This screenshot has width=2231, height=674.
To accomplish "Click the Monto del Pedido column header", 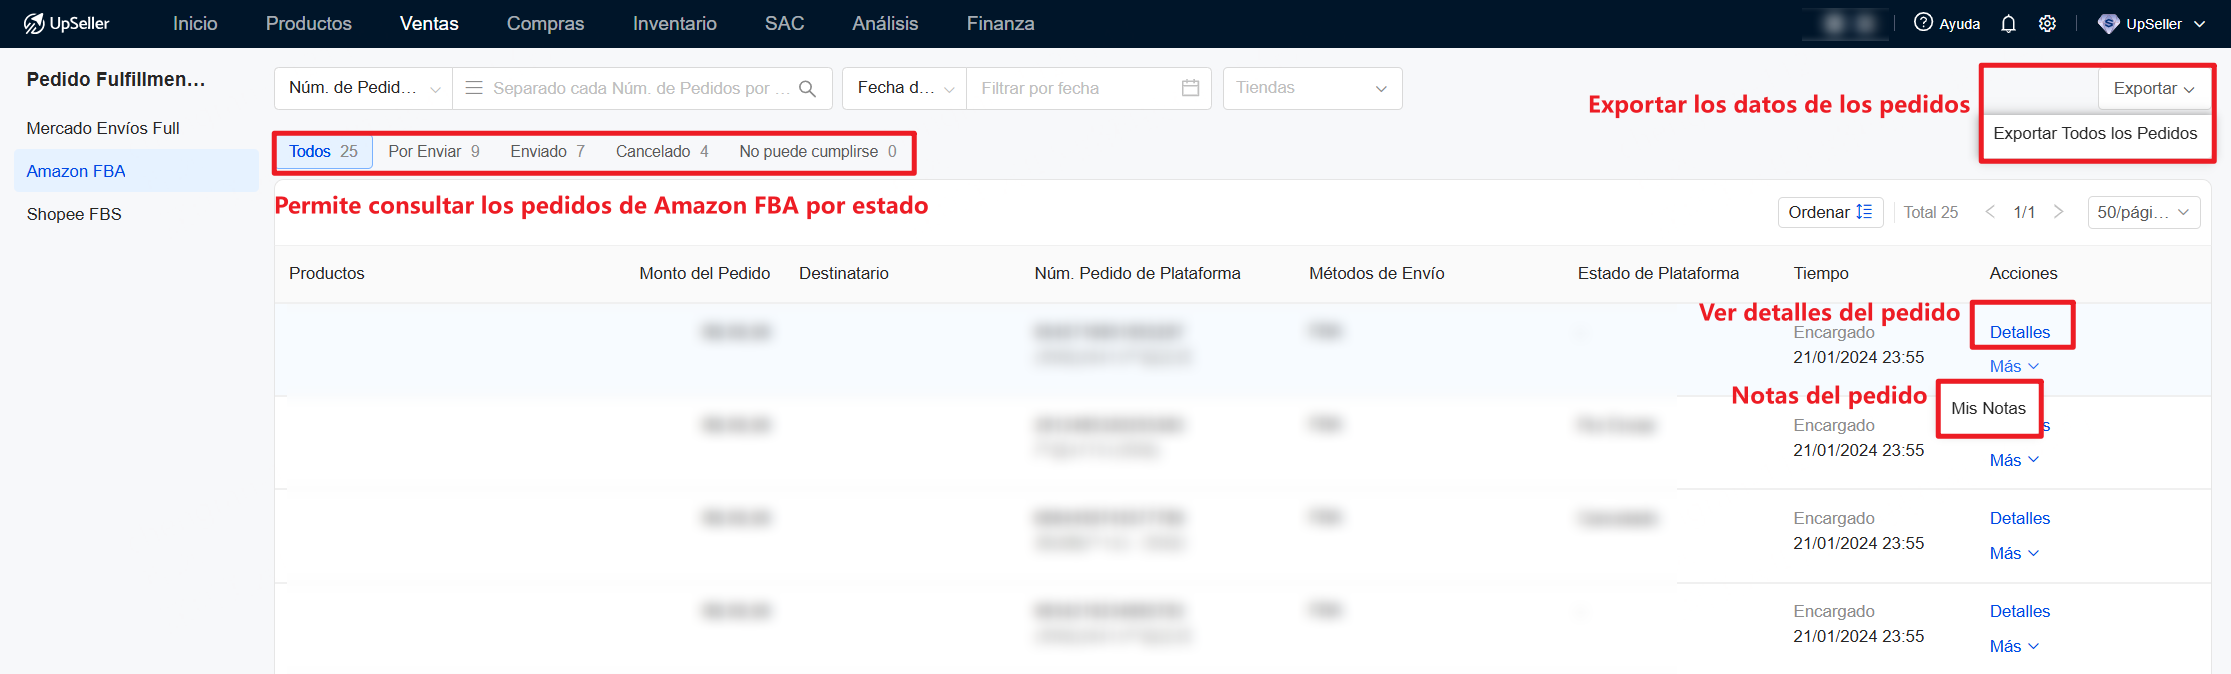I will pyautogui.click(x=704, y=273).
